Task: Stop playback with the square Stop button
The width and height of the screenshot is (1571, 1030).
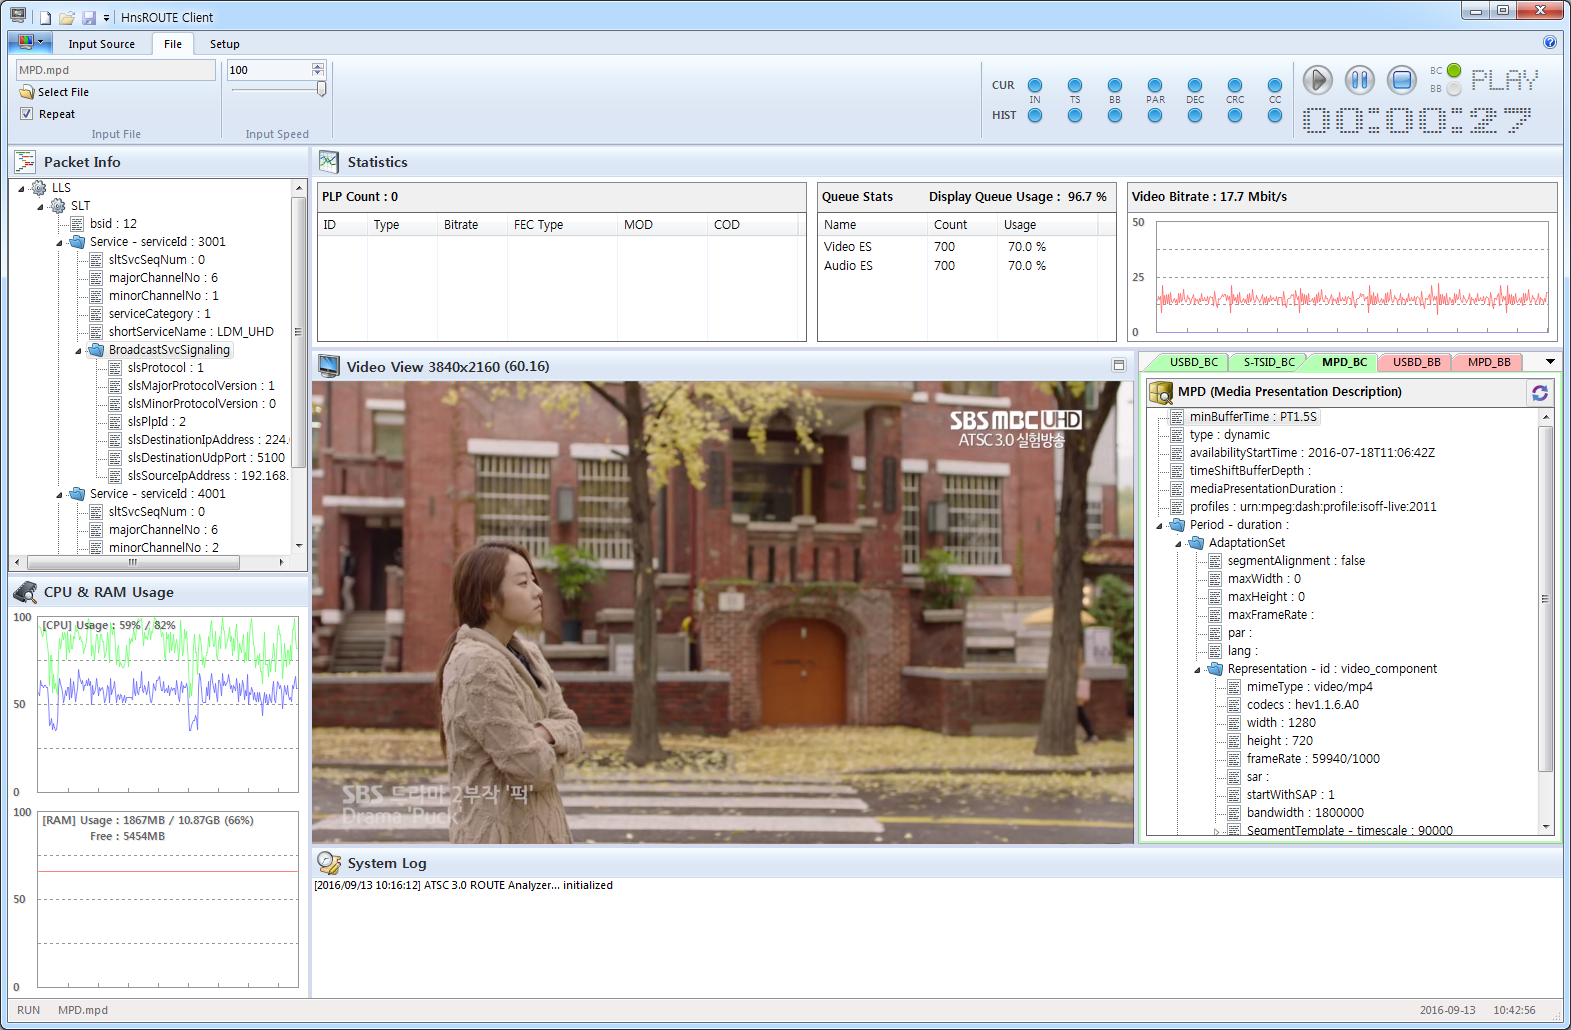Action: [1402, 80]
